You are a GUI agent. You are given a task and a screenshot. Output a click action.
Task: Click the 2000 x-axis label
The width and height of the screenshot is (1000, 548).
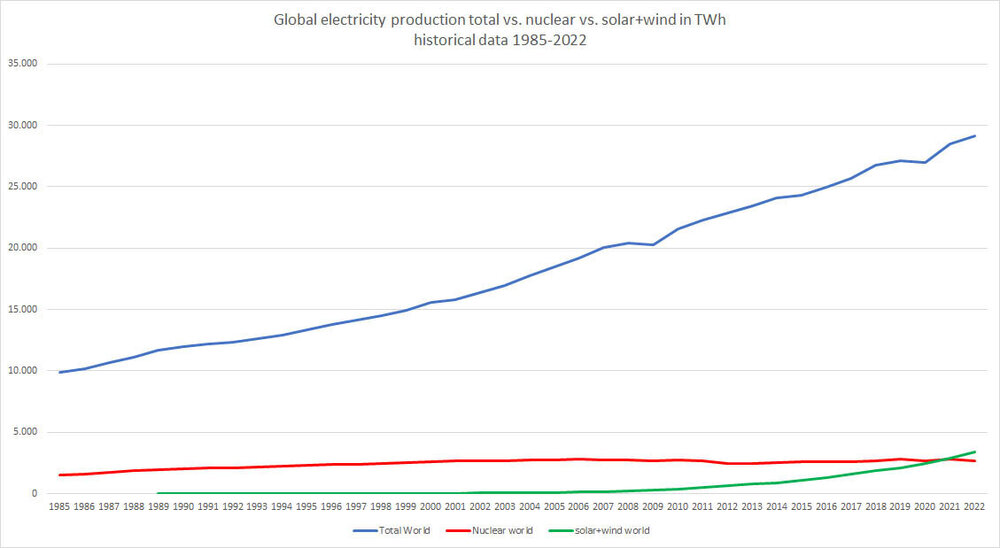click(430, 507)
